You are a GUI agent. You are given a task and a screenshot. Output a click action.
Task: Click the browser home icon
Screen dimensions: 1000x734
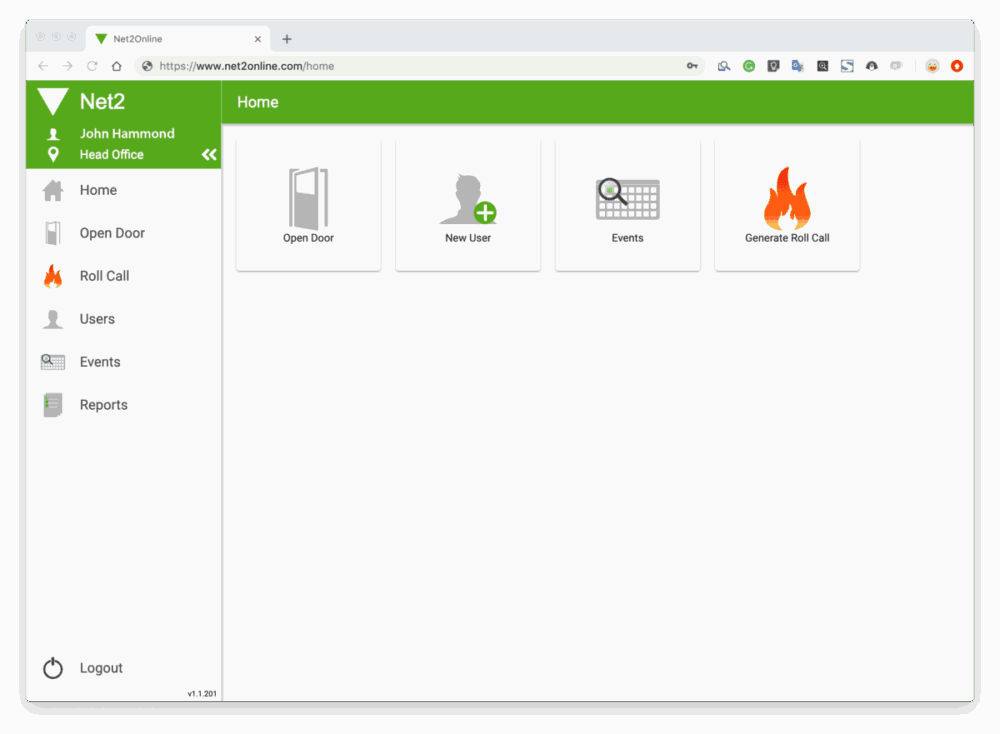point(117,66)
